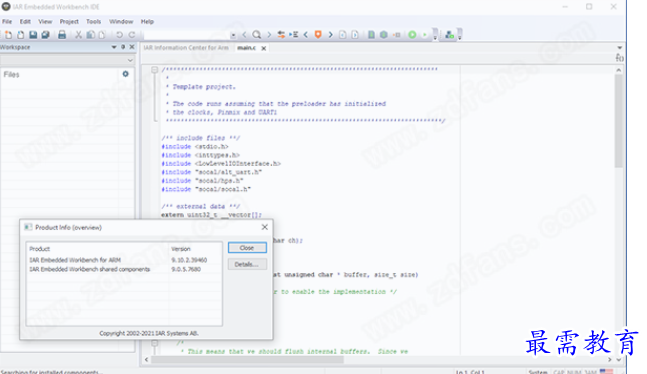Print the document using printer icon

point(62,35)
